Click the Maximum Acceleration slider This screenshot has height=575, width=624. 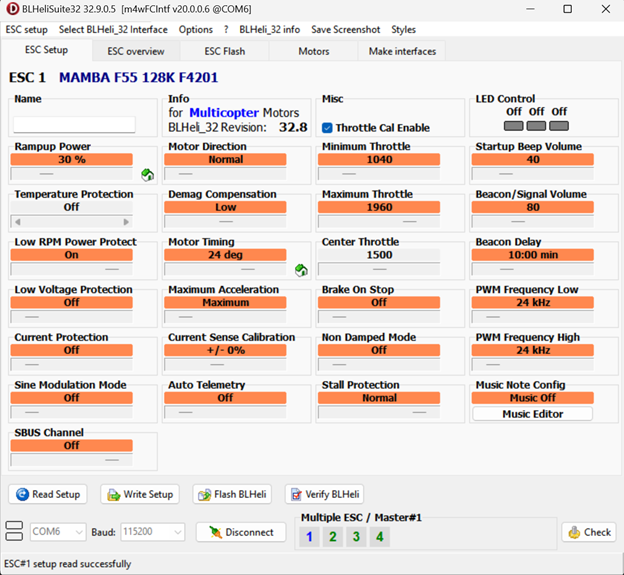(x=225, y=317)
